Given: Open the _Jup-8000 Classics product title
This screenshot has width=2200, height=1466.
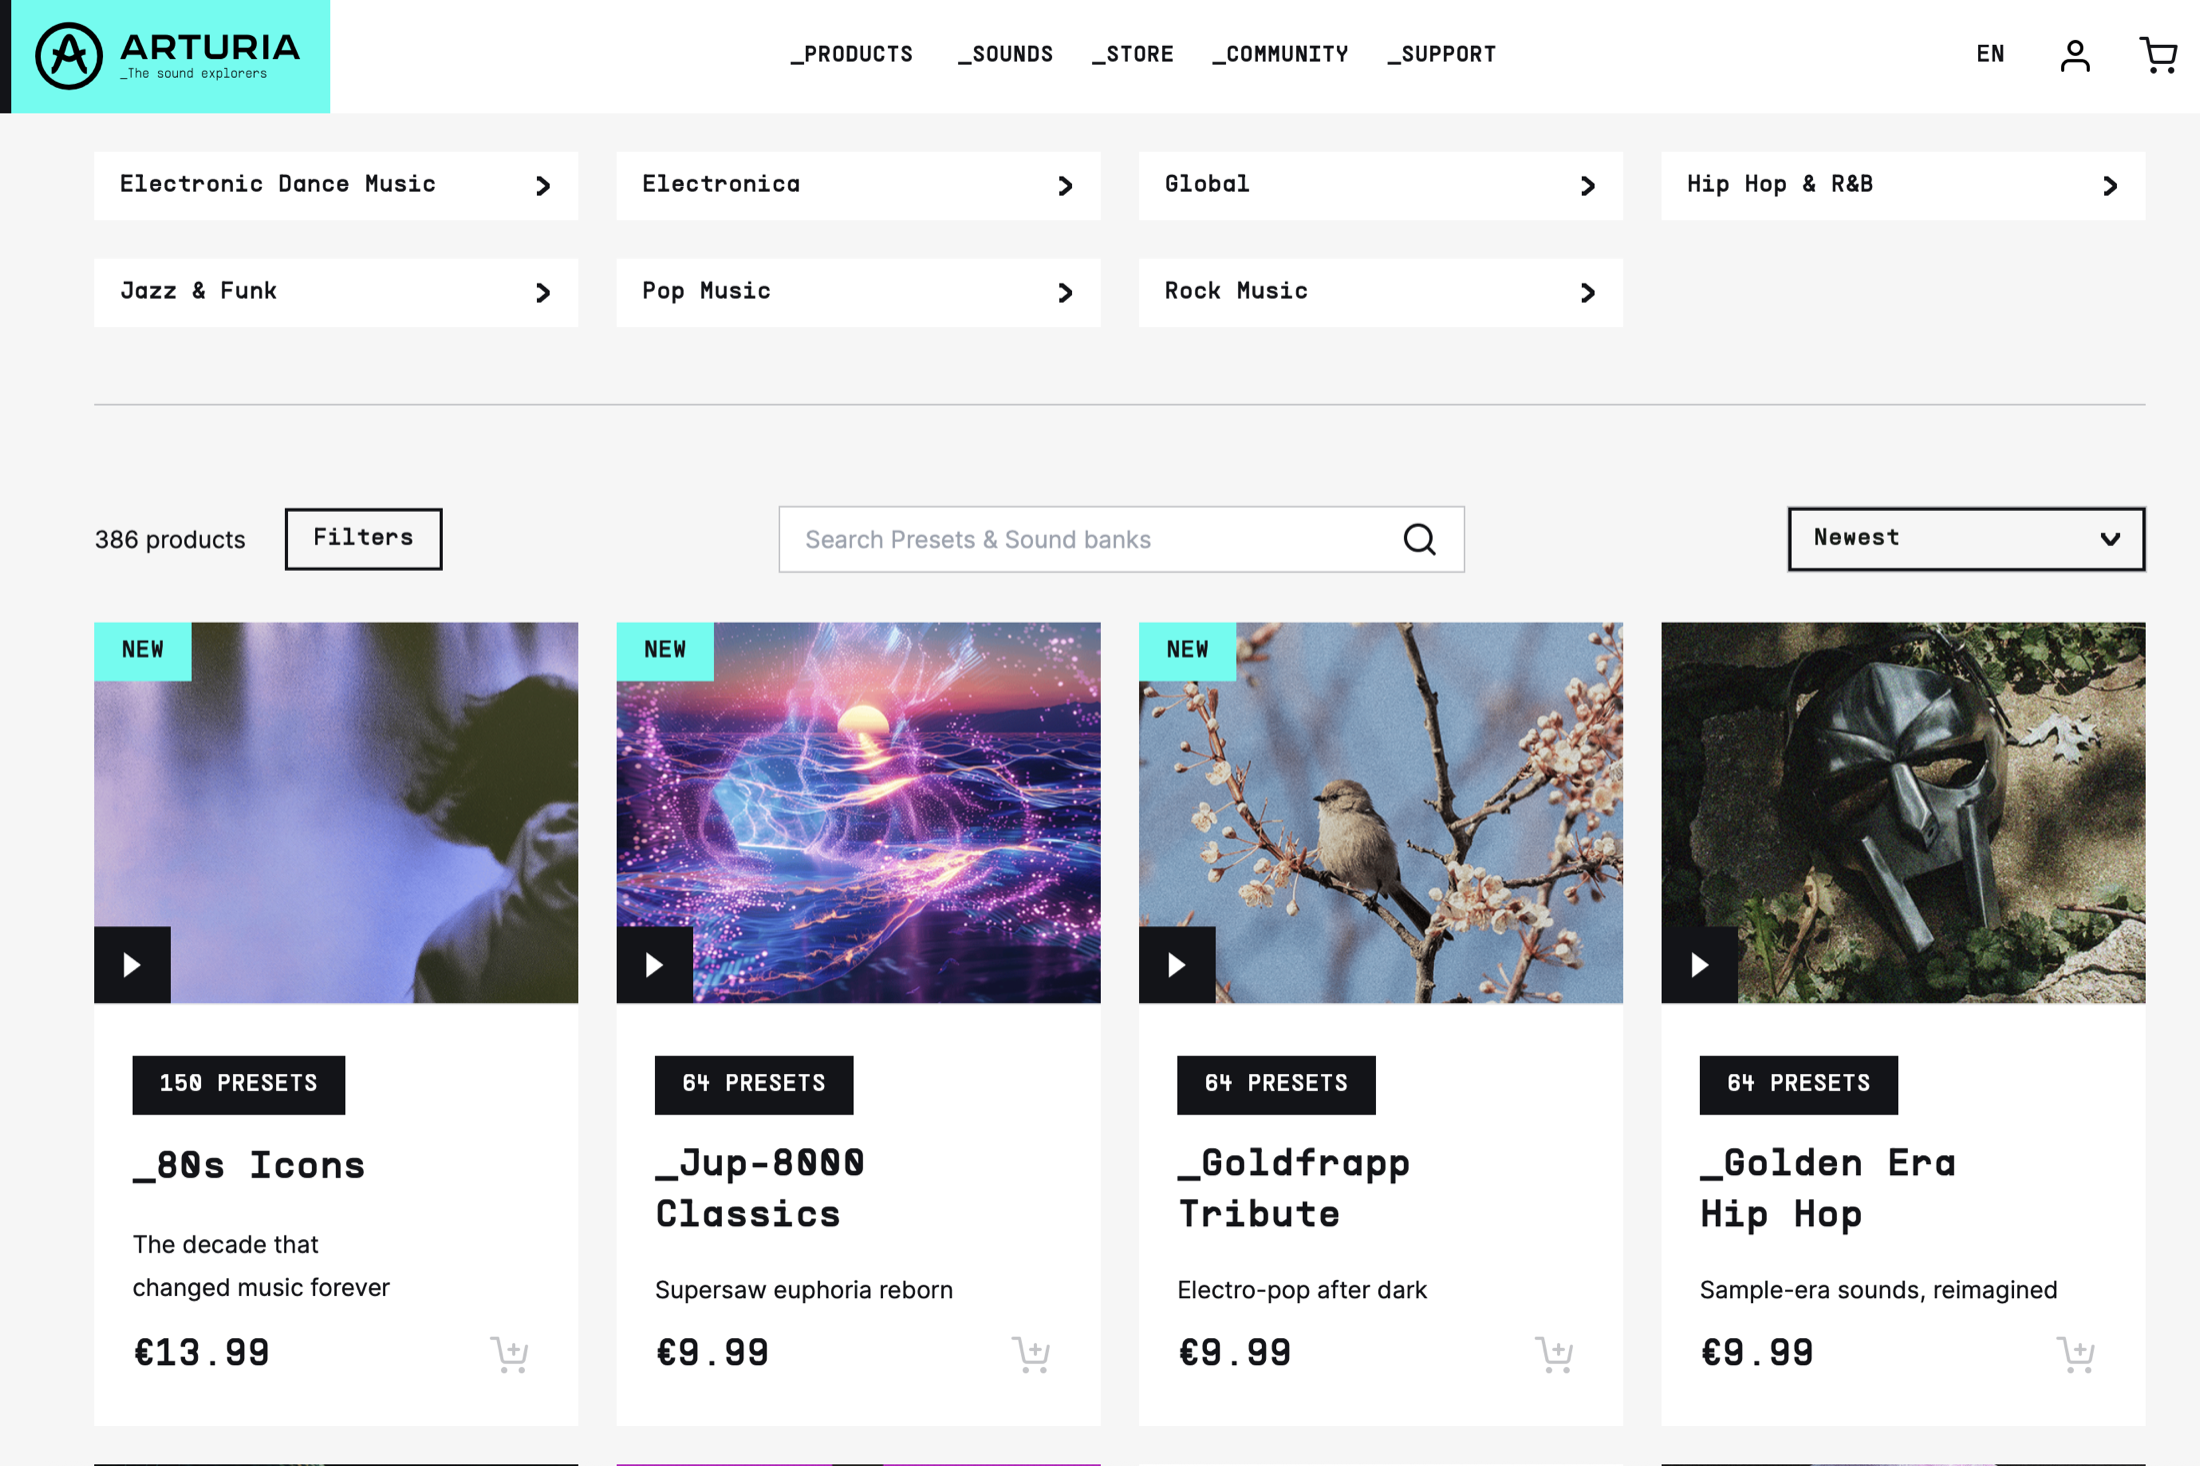Looking at the screenshot, I should pos(760,1189).
